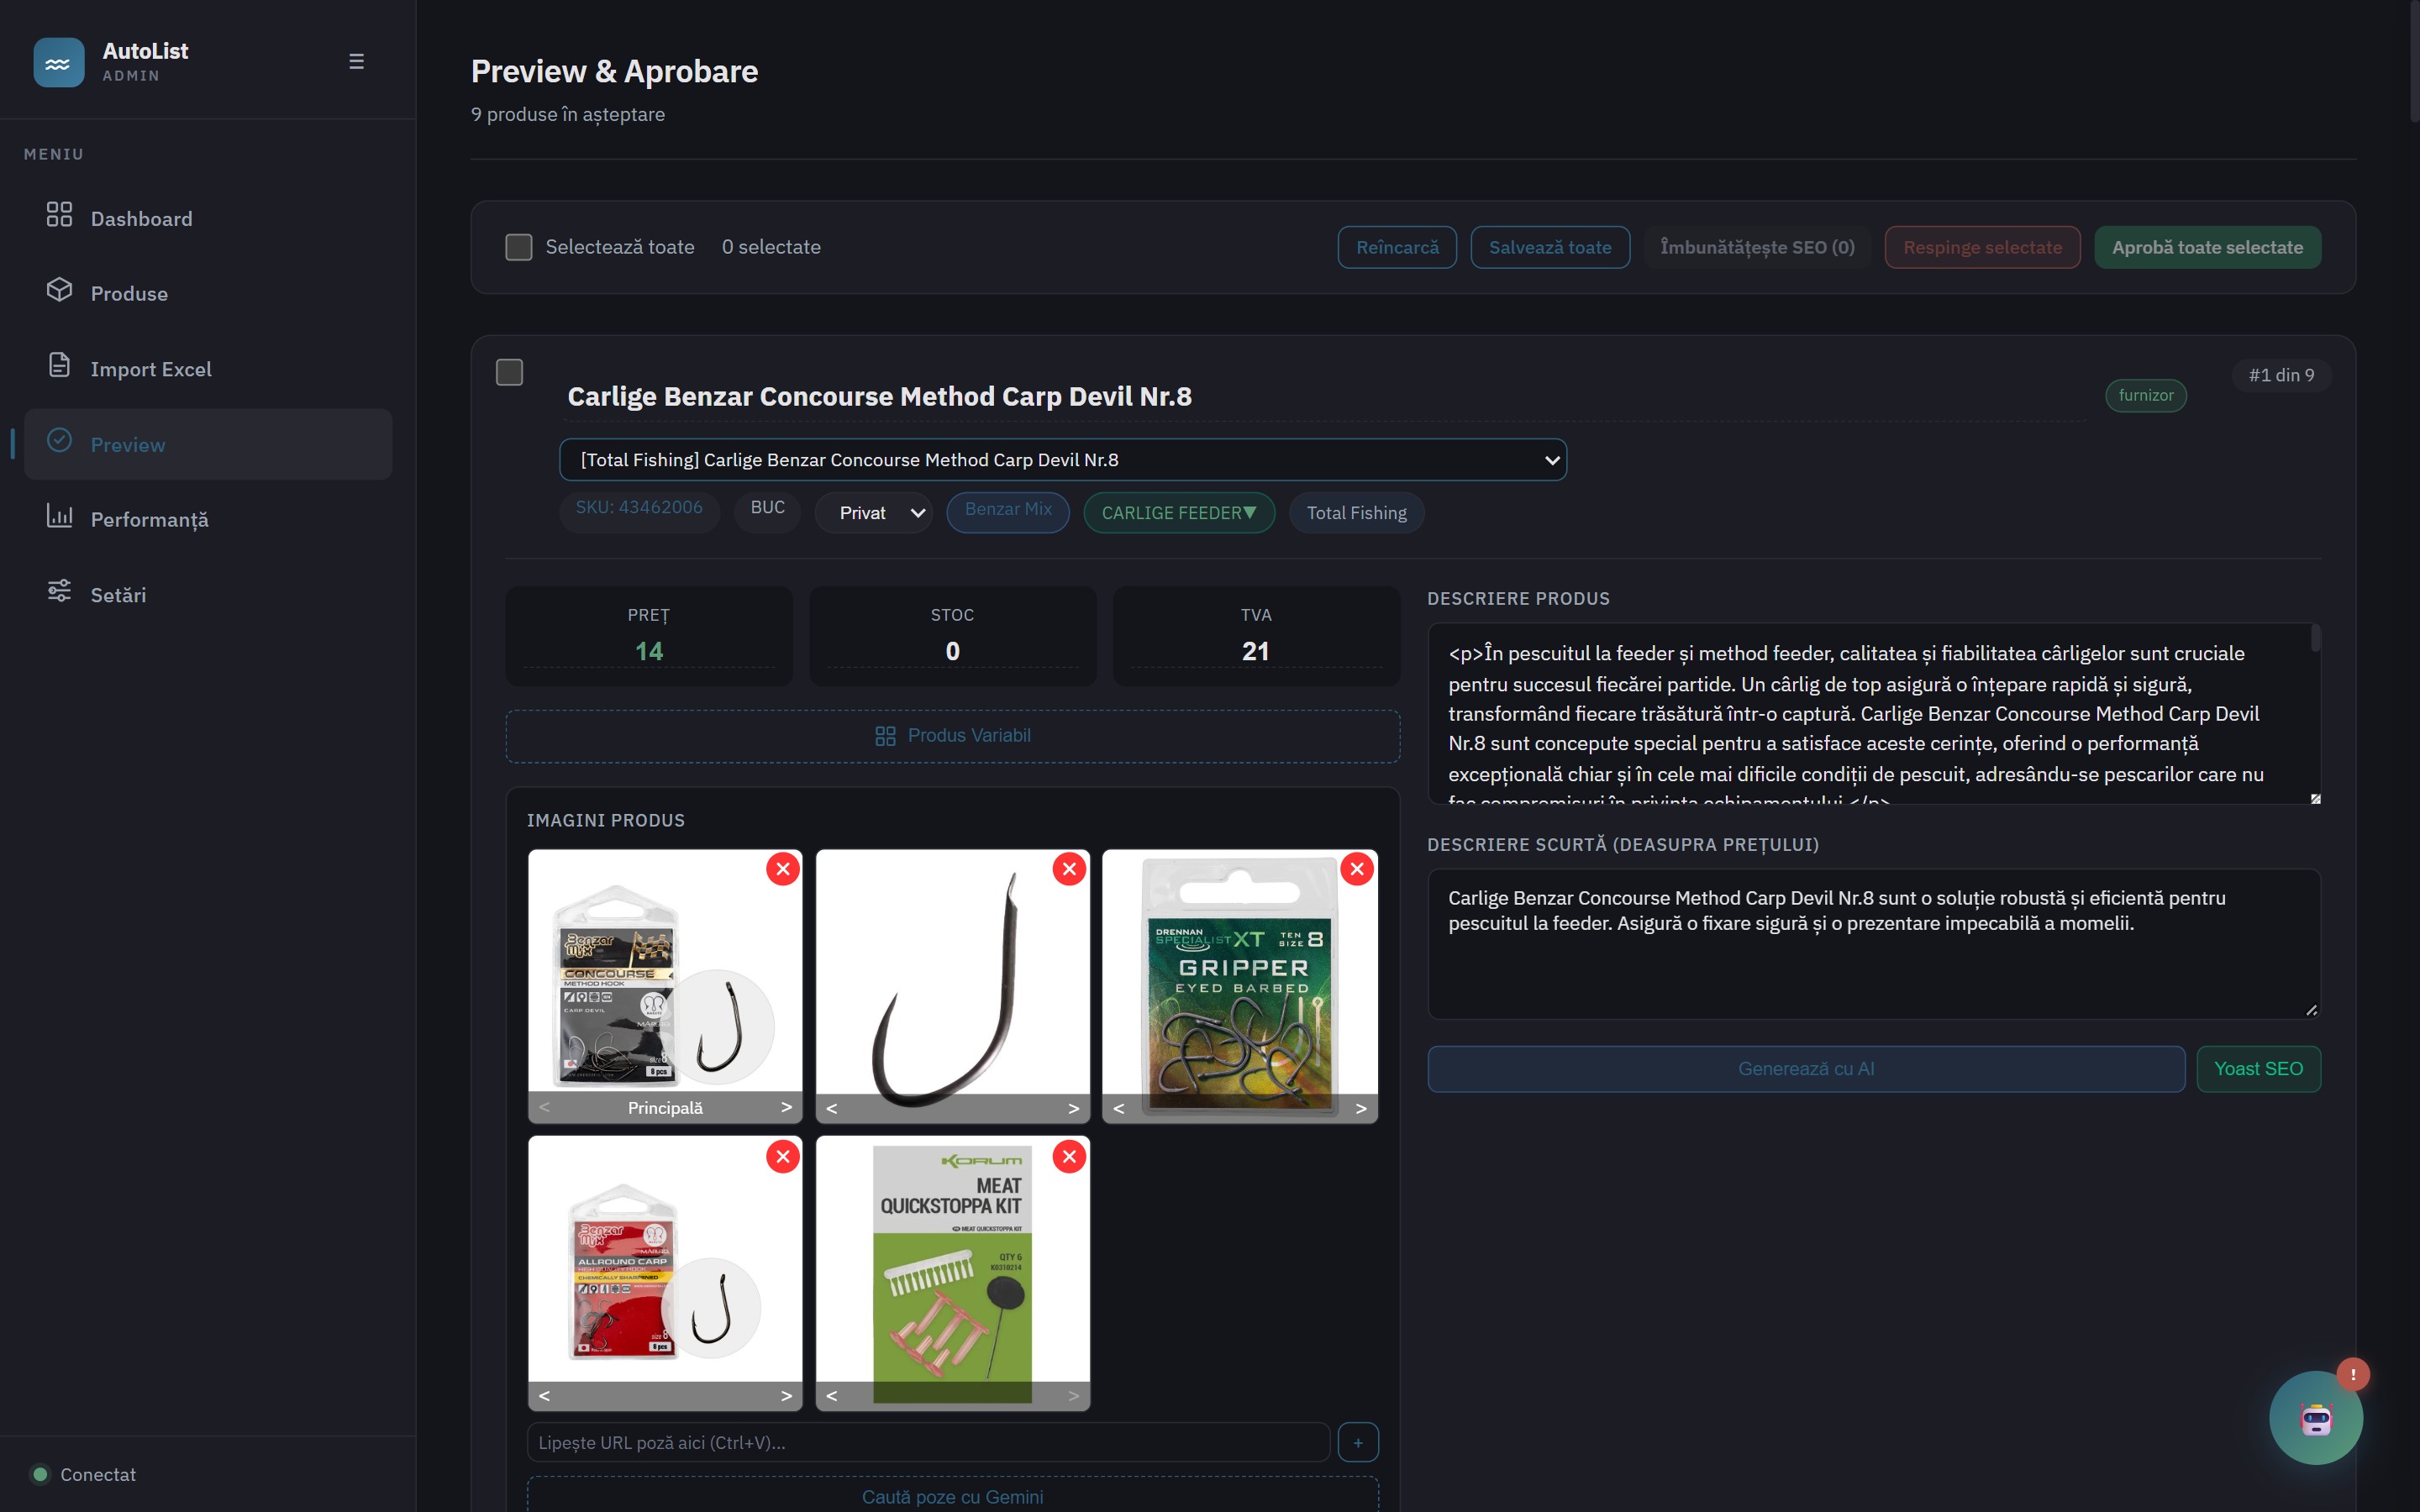Image resolution: width=2420 pixels, height=1512 pixels.
Task: Click Respinge selectate button
Action: click(1982, 247)
